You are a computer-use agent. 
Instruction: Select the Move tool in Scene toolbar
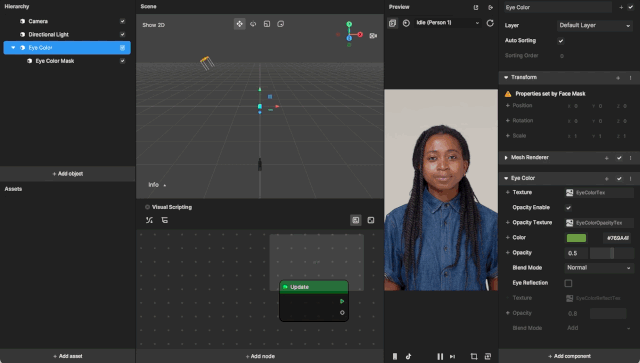240,24
